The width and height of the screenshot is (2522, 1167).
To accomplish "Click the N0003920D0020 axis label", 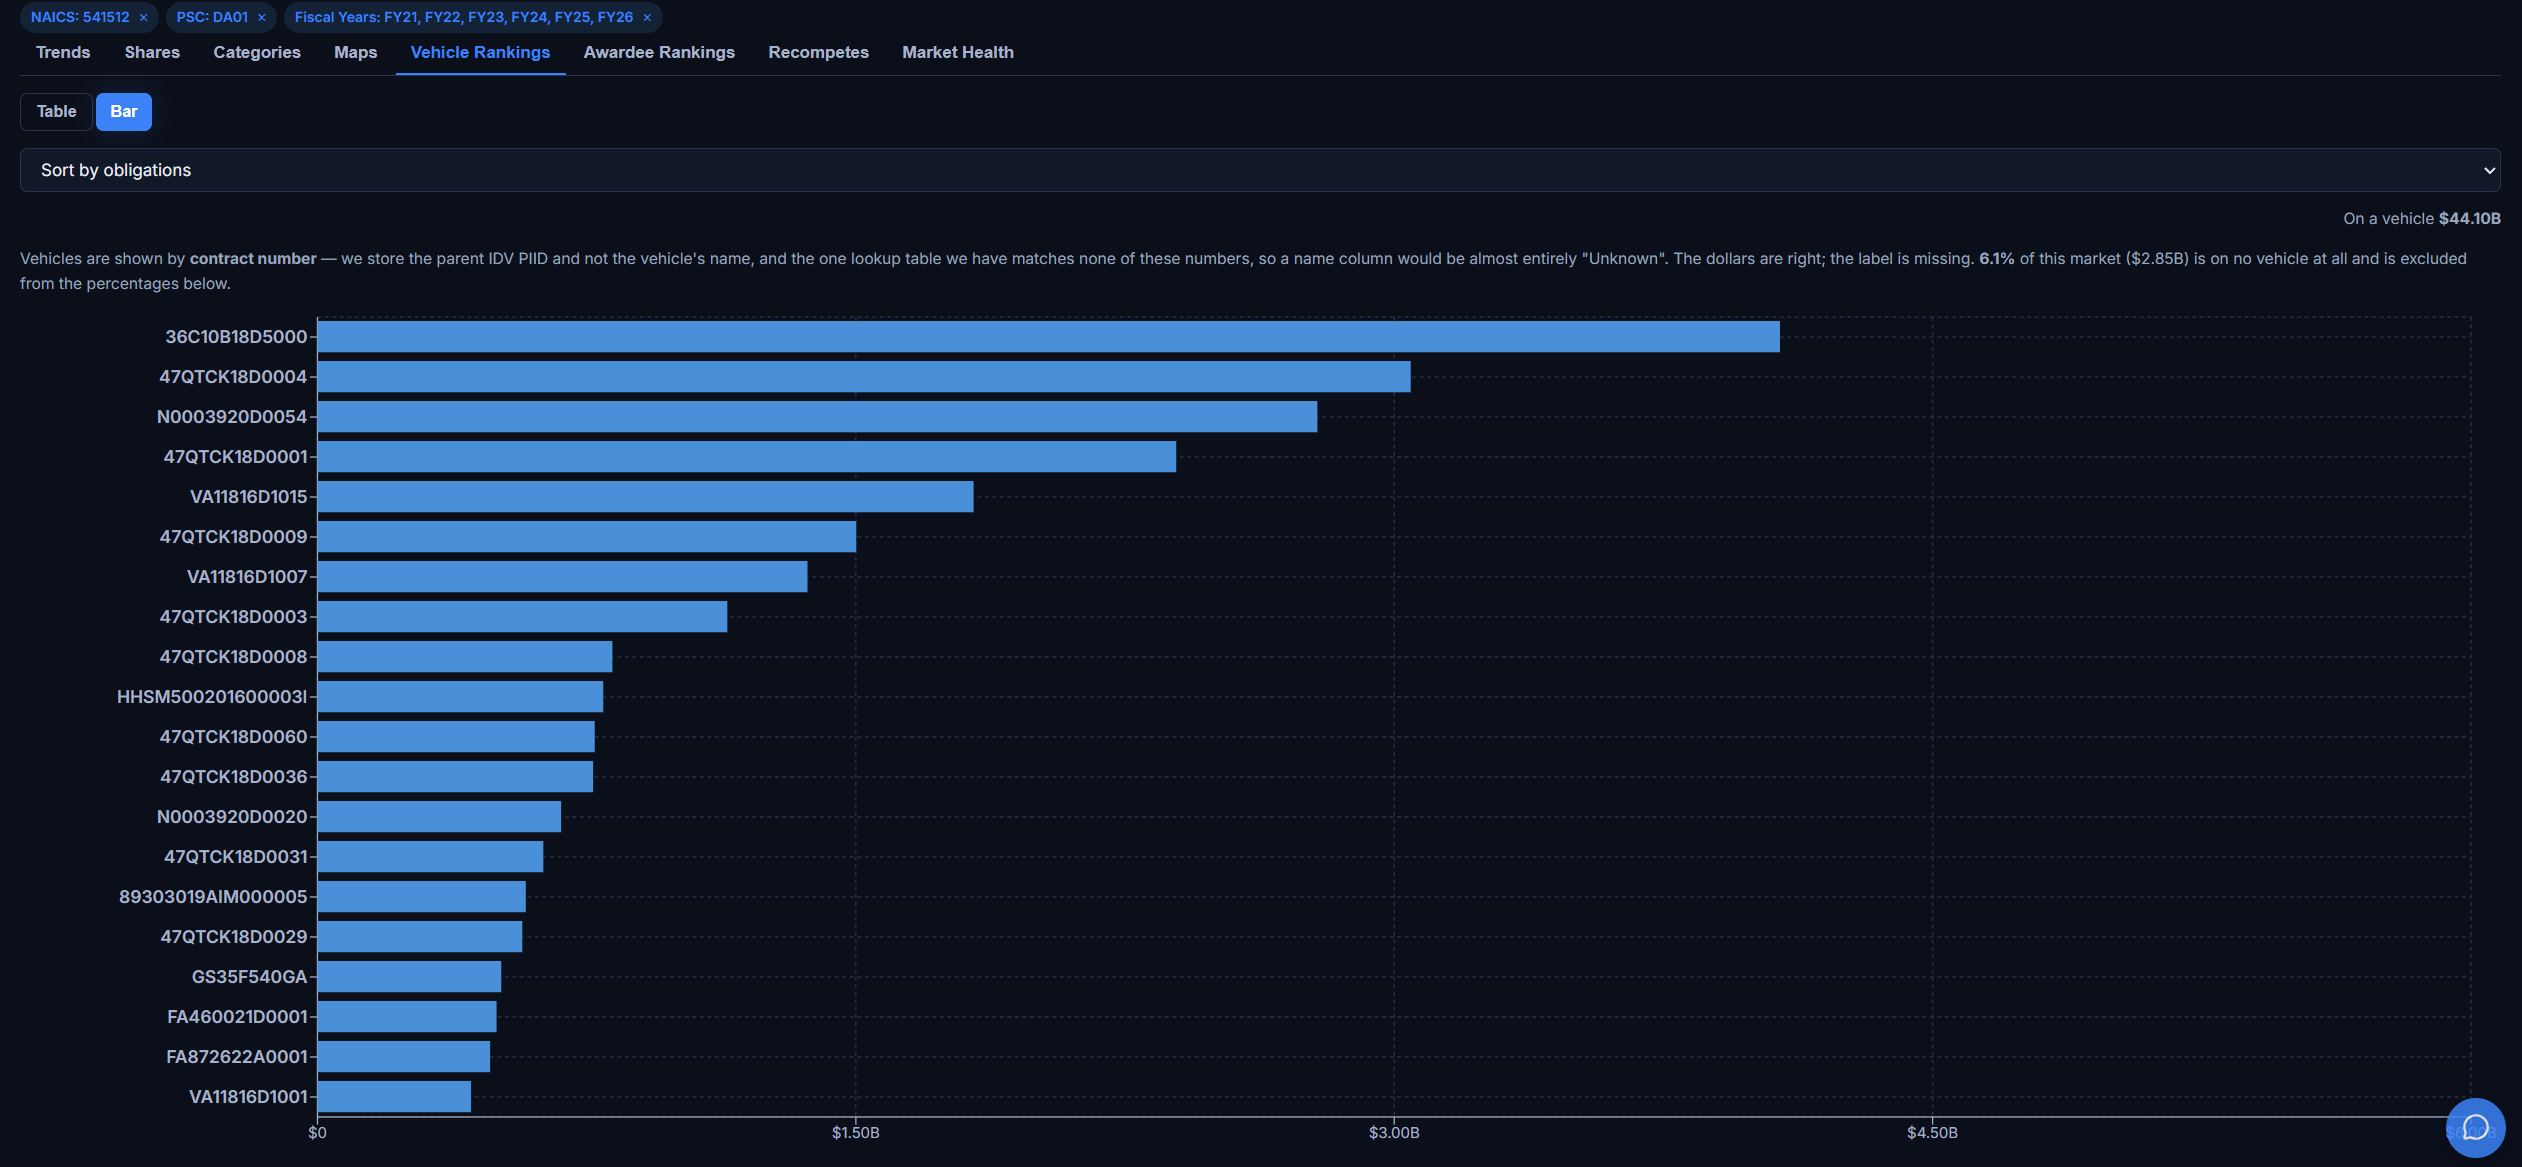I will tap(232, 817).
